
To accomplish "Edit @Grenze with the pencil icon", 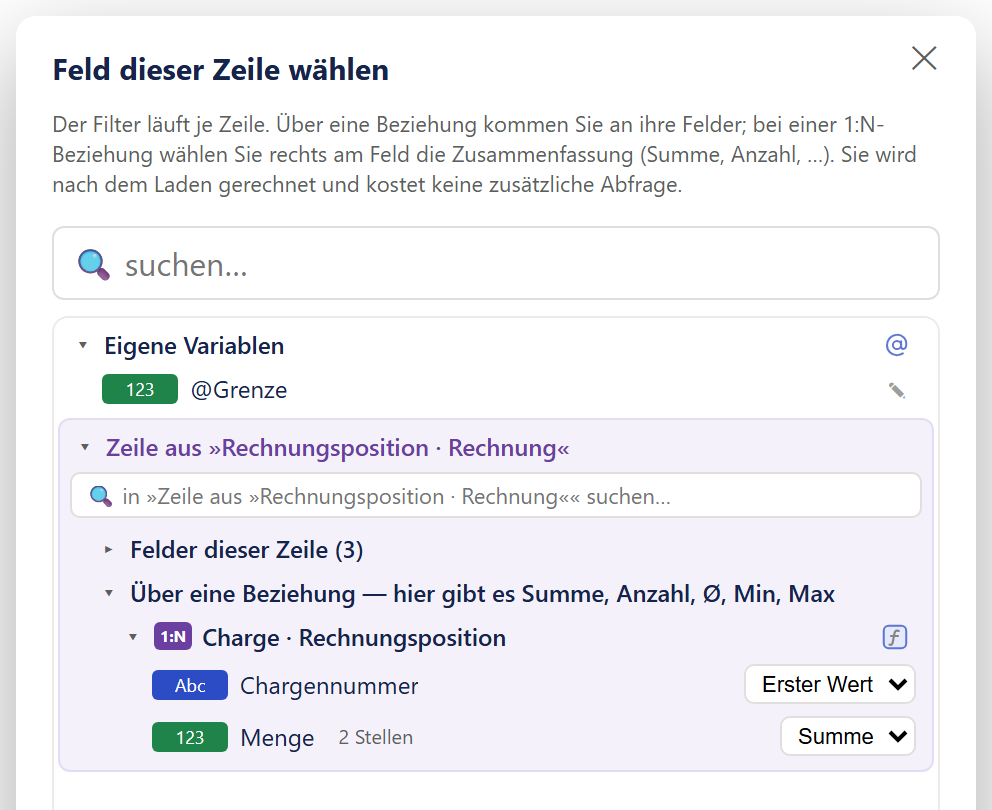I will click(896, 390).
